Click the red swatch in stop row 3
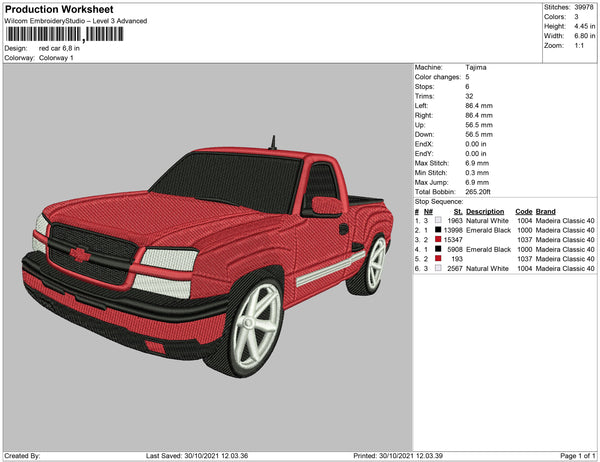 tap(438, 239)
